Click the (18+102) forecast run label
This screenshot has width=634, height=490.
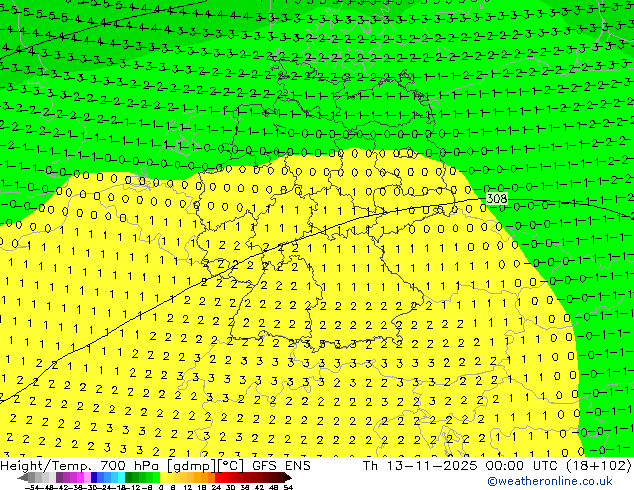[600, 466]
